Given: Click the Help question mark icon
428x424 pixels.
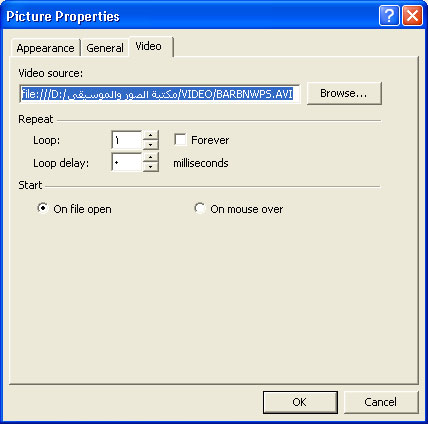Looking at the screenshot, I should [x=389, y=16].
